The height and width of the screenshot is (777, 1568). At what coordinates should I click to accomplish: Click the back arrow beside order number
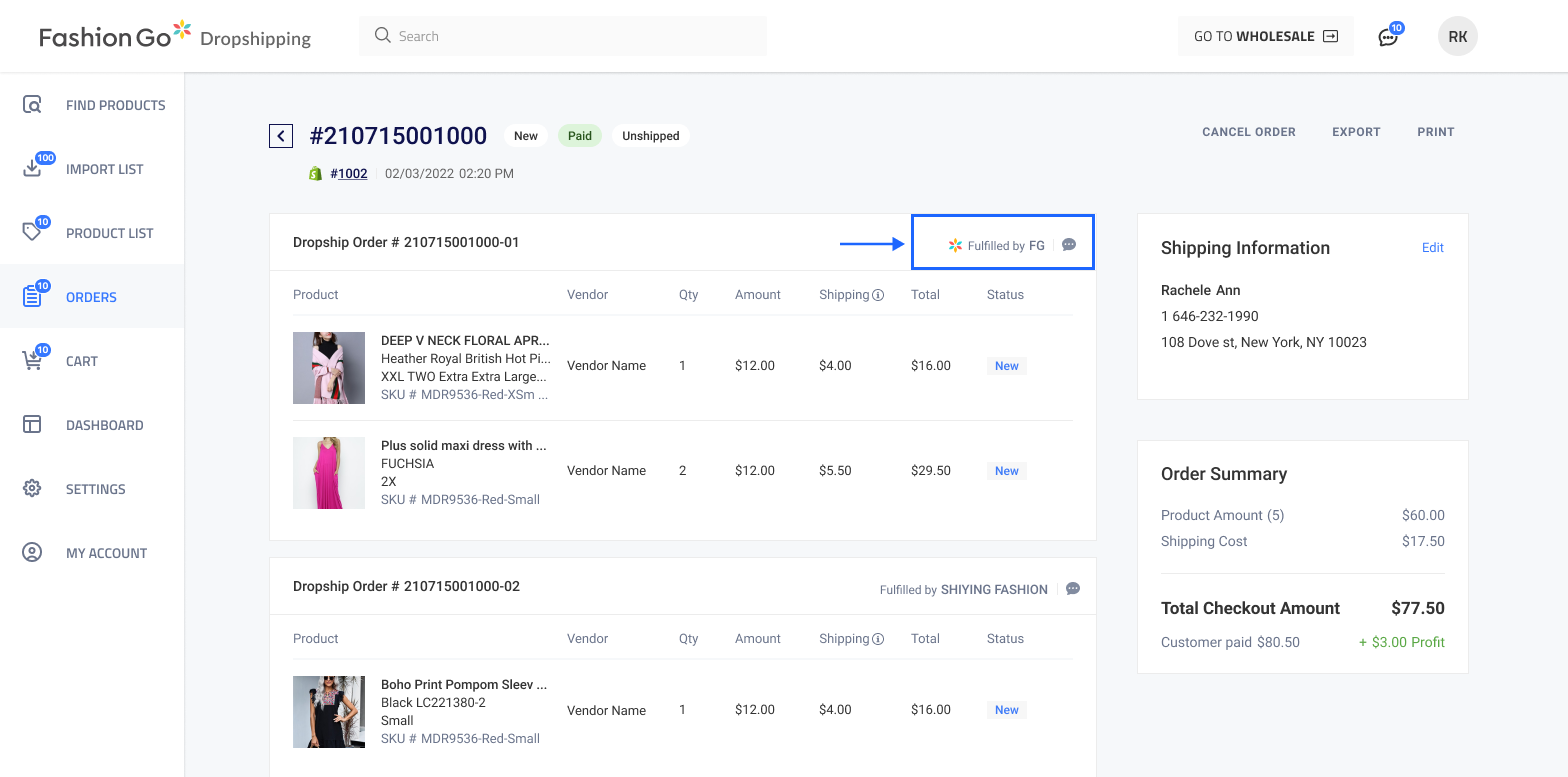[x=281, y=136]
